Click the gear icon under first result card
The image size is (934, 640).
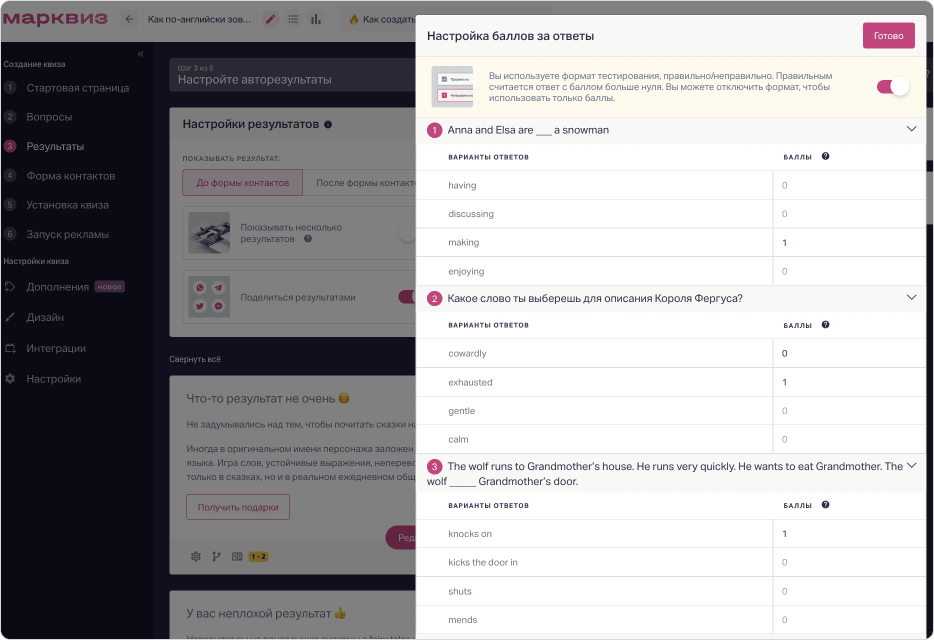click(196, 556)
